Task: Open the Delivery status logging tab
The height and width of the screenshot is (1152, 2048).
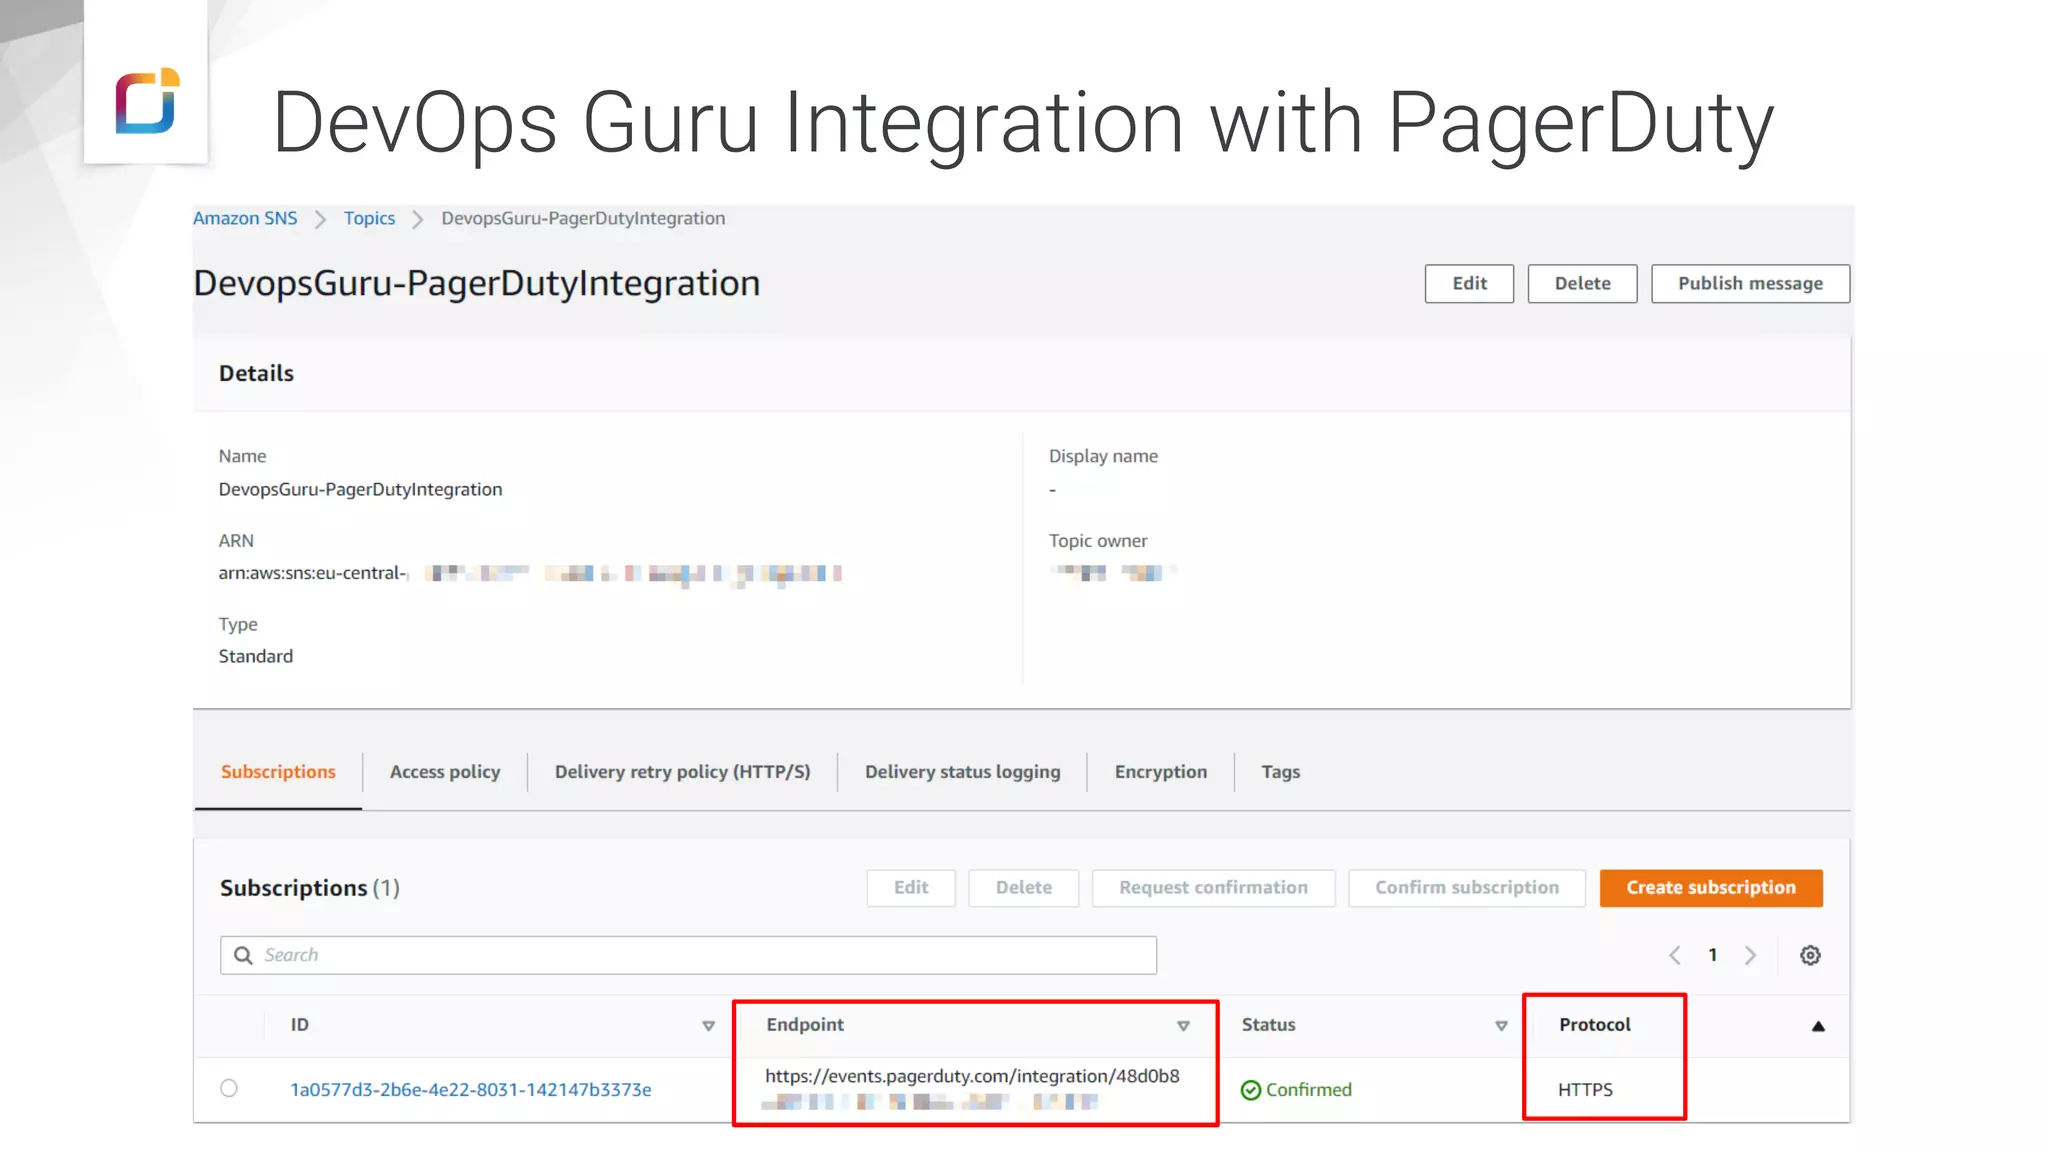Action: [963, 772]
